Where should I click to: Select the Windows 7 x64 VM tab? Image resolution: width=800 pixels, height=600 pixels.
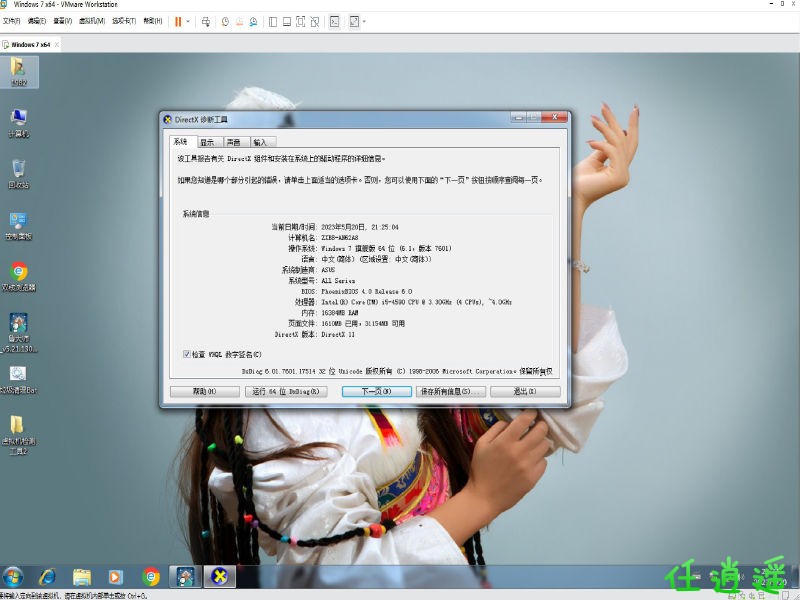coord(30,44)
